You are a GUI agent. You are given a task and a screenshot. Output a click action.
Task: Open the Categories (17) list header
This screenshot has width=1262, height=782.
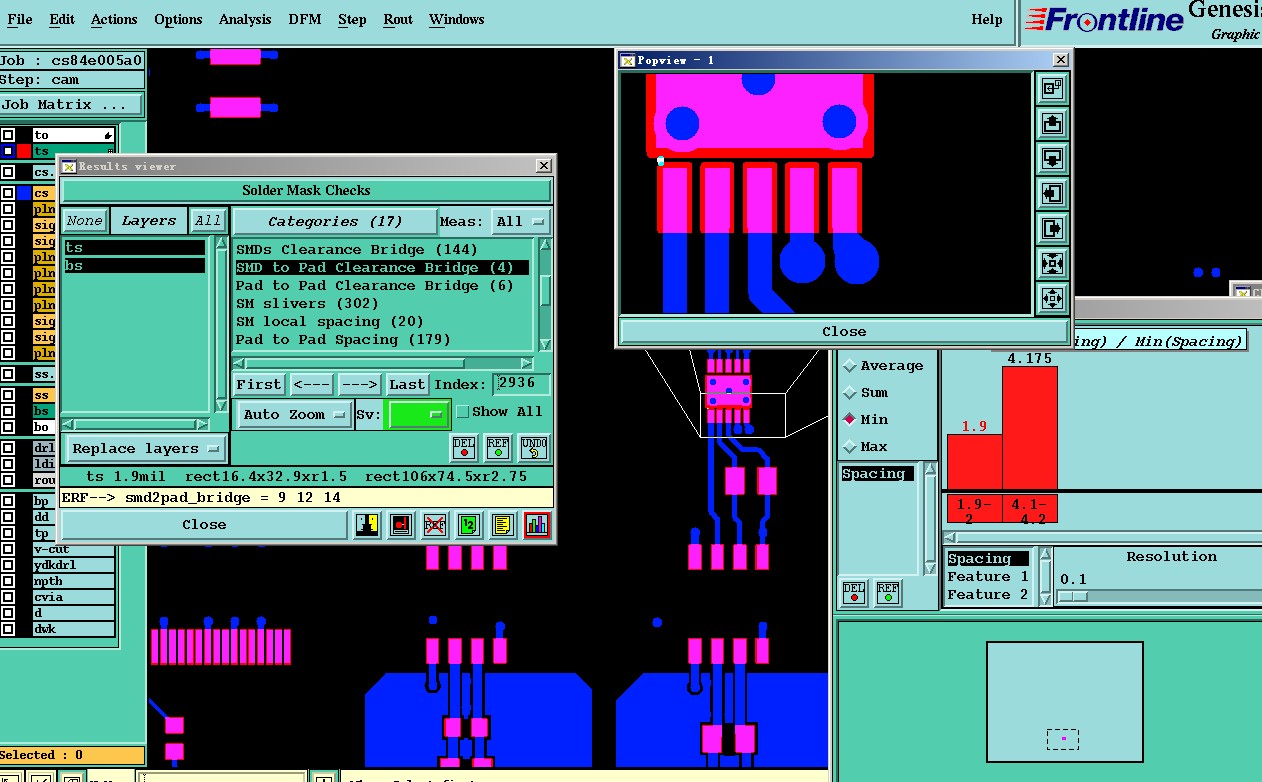335,221
